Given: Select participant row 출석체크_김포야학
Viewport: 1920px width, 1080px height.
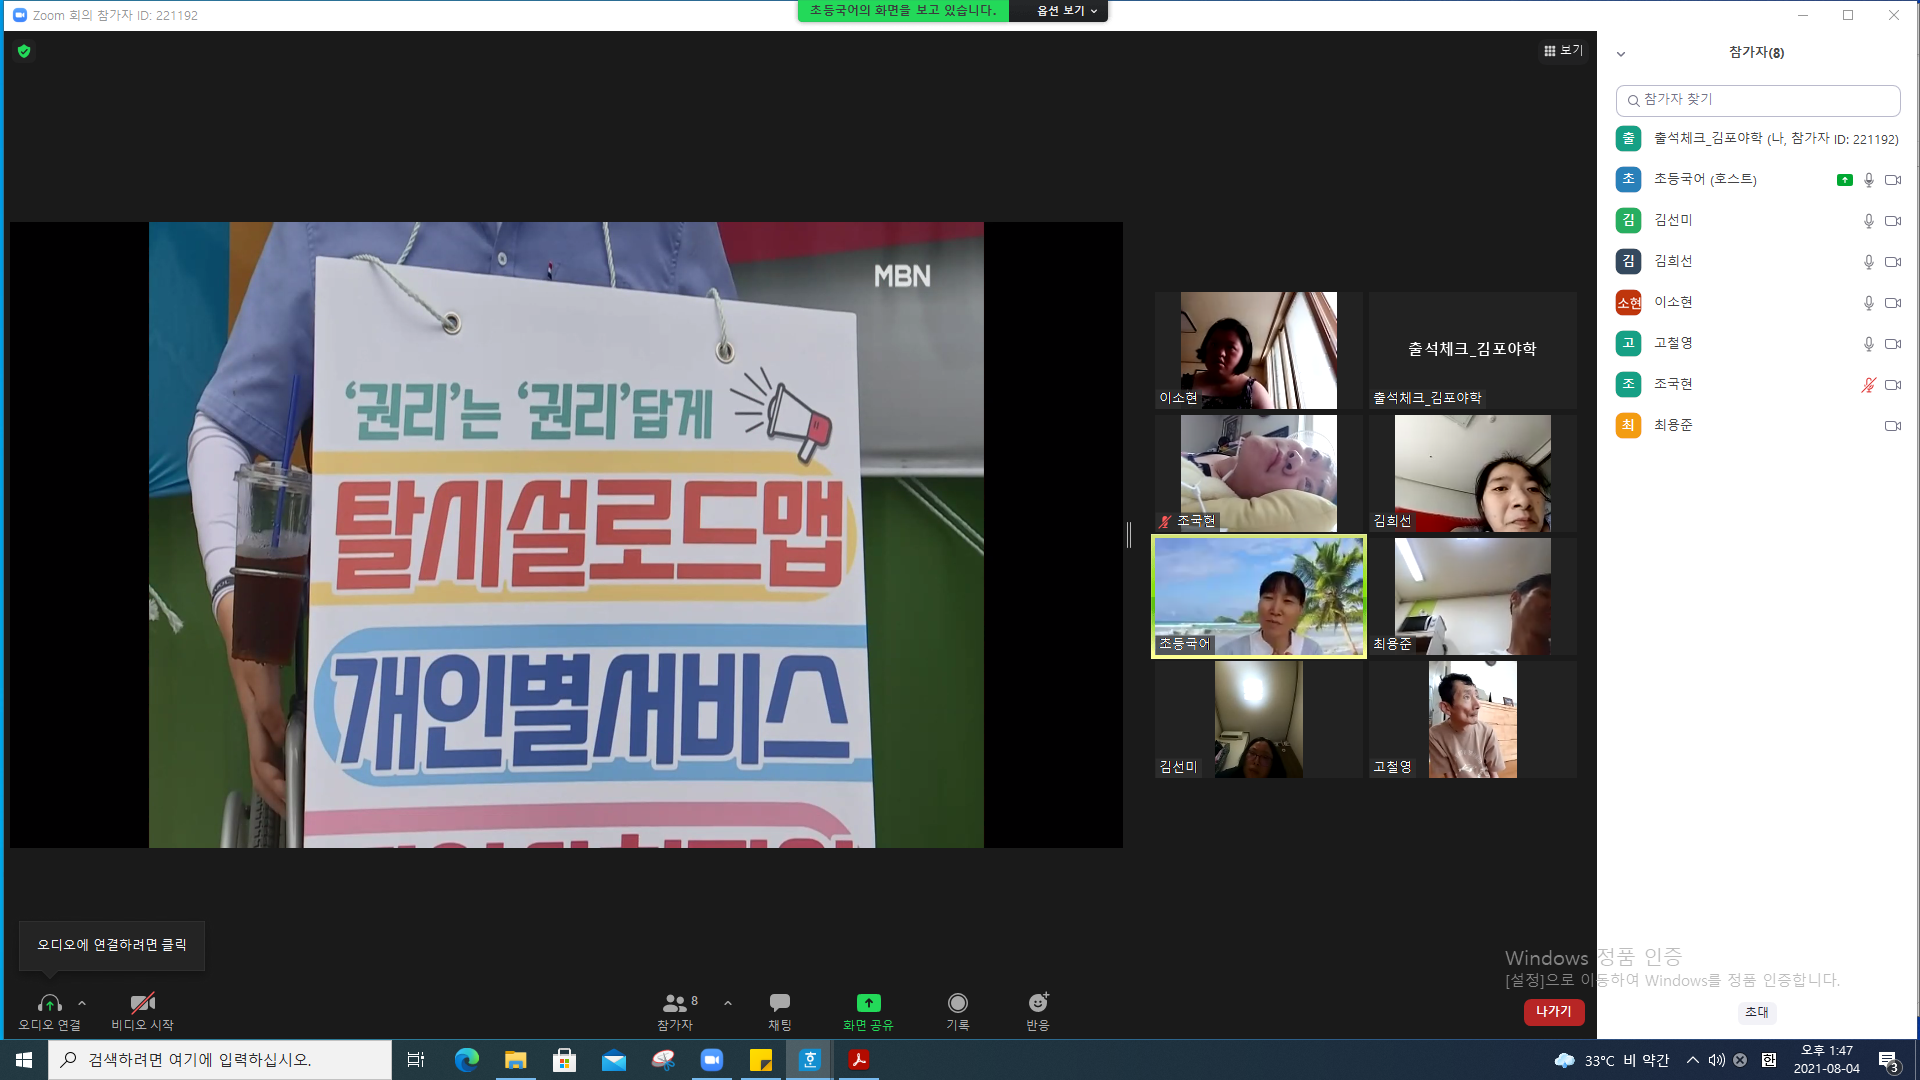Looking at the screenshot, I should pyautogui.click(x=1758, y=139).
